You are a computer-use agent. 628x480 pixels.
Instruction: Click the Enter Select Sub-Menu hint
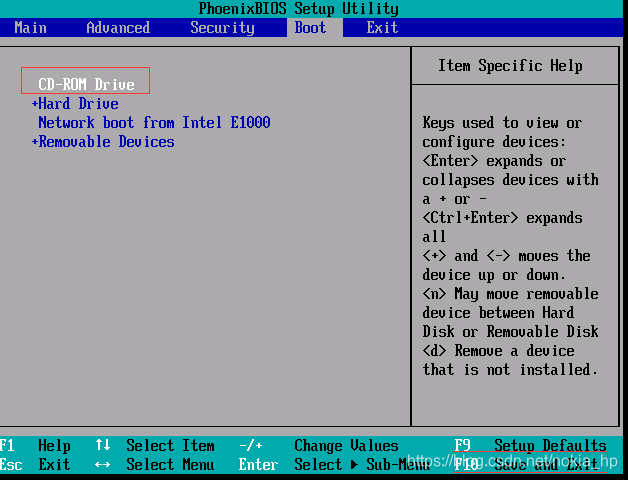click(x=335, y=464)
